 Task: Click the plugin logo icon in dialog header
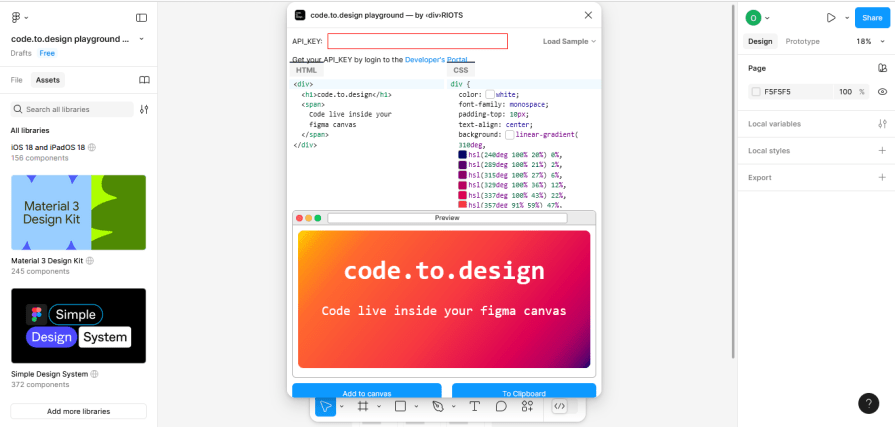pos(300,15)
